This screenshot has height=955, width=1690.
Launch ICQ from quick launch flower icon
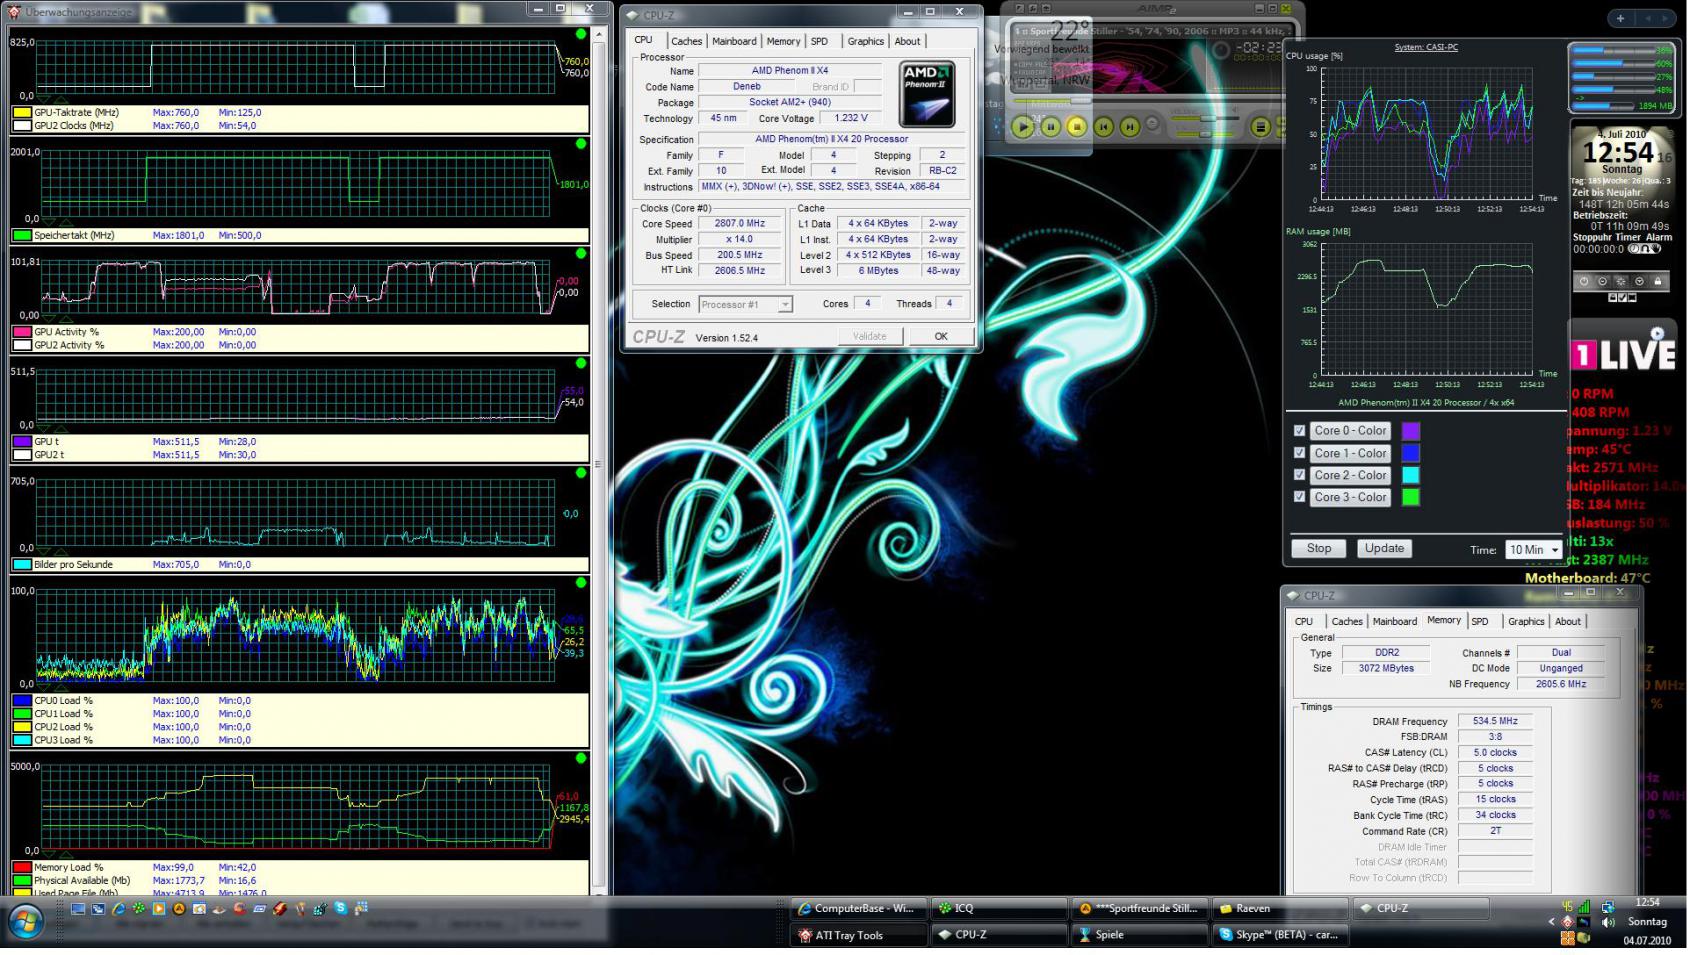138,908
